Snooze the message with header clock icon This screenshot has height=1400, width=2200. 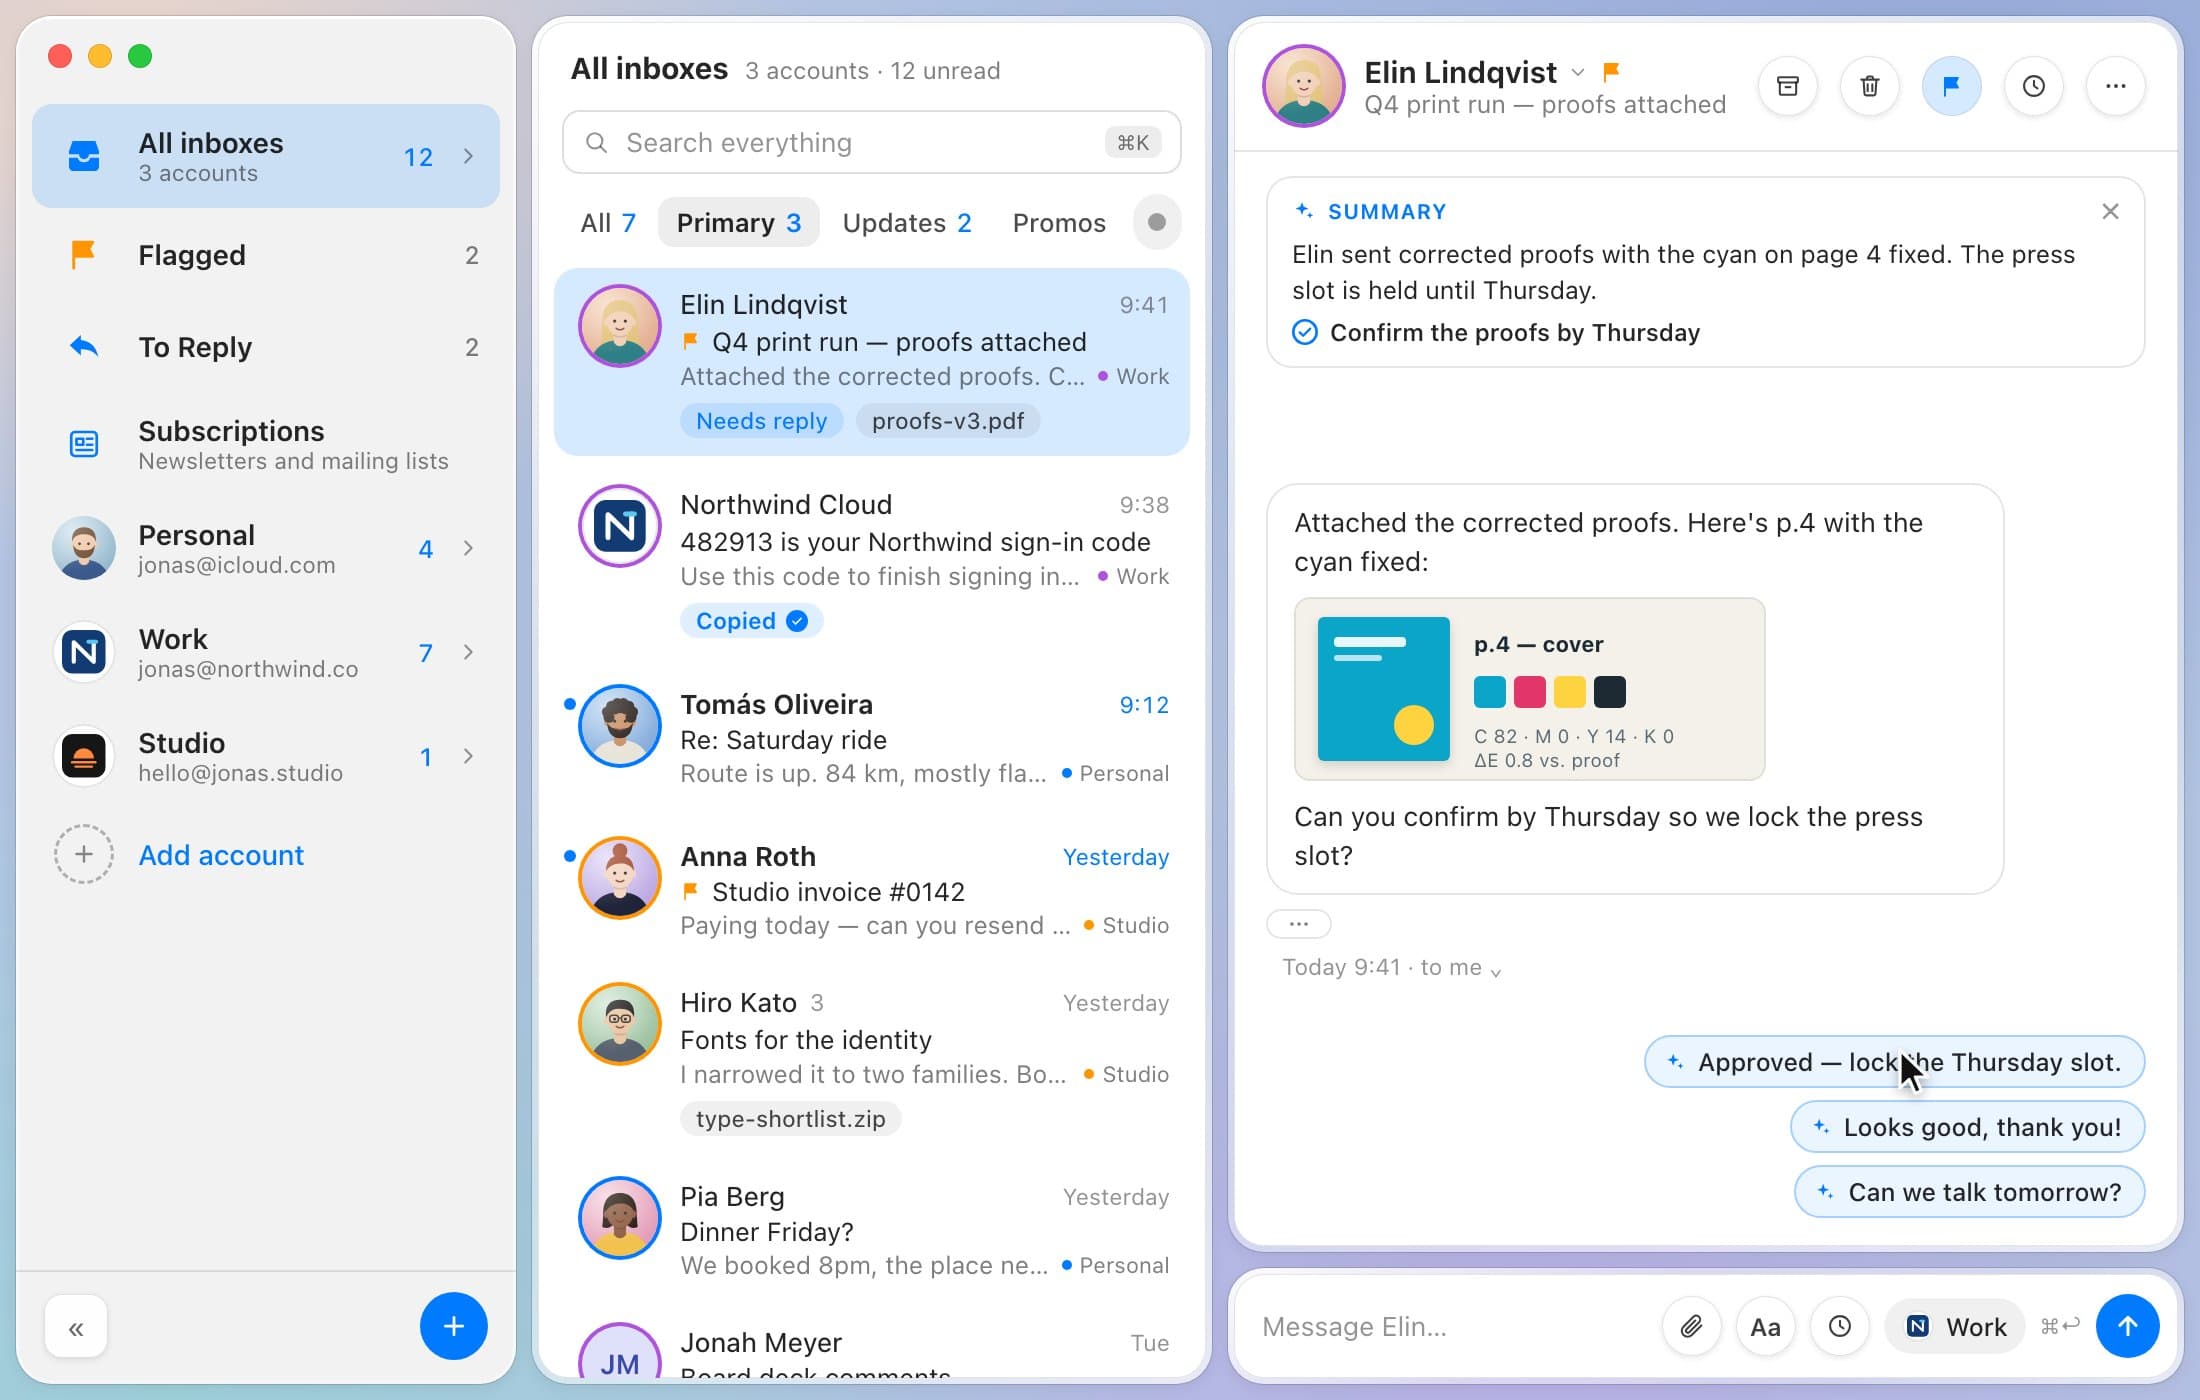(x=2033, y=86)
